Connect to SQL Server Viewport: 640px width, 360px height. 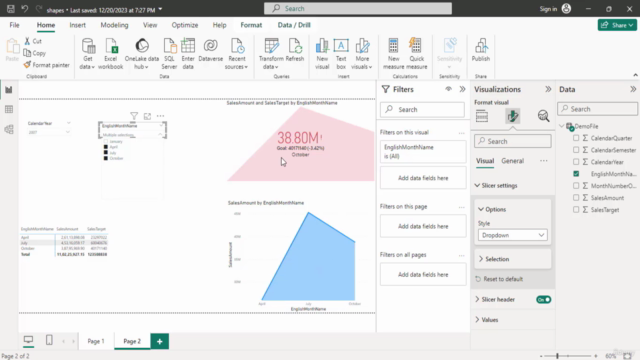(169, 54)
